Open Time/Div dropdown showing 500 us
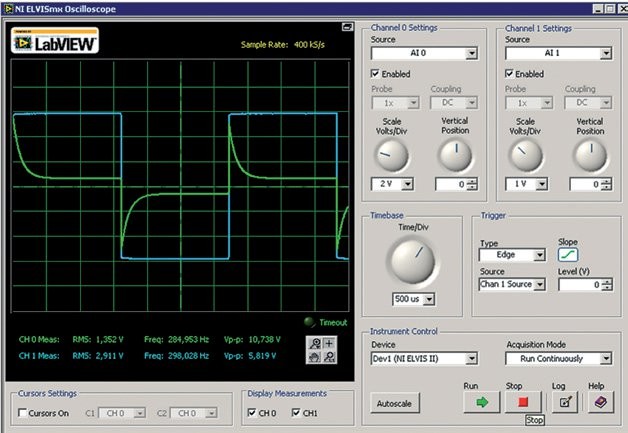Viewport: 628px width, 433px height. 414,299
